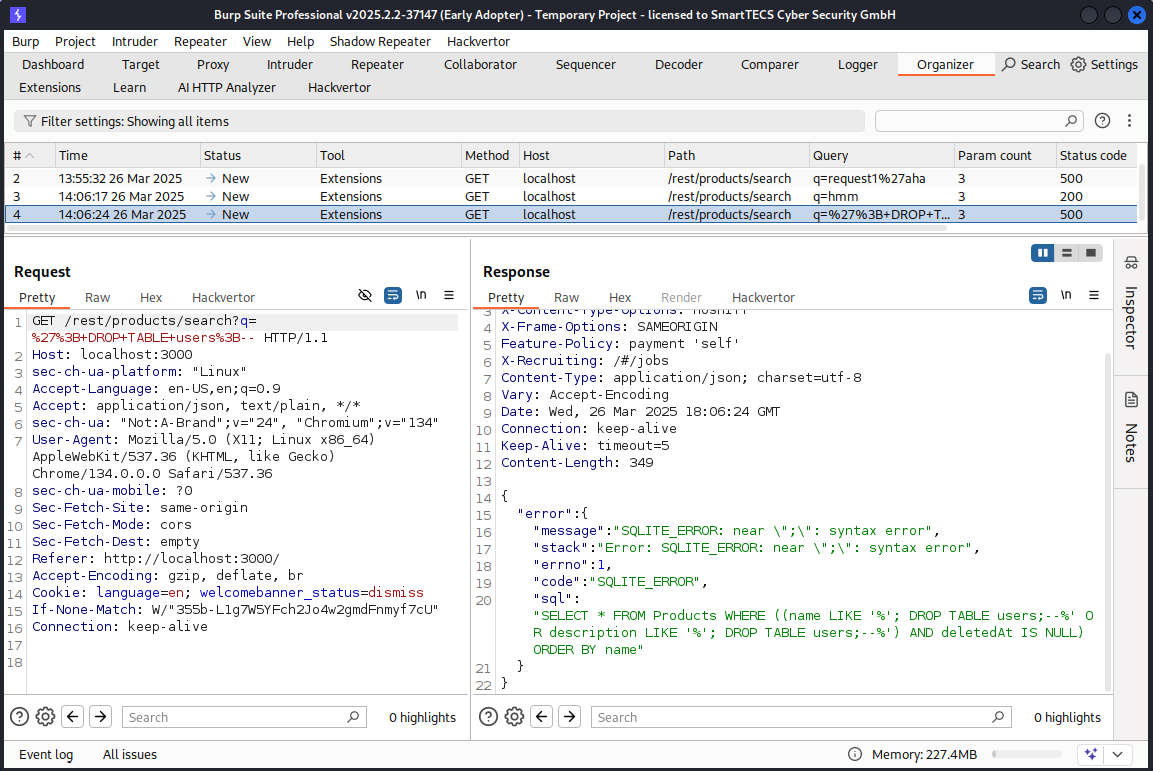The width and height of the screenshot is (1153, 771).
Task: Select row 3 with query q=hmm
Action: 571,196
